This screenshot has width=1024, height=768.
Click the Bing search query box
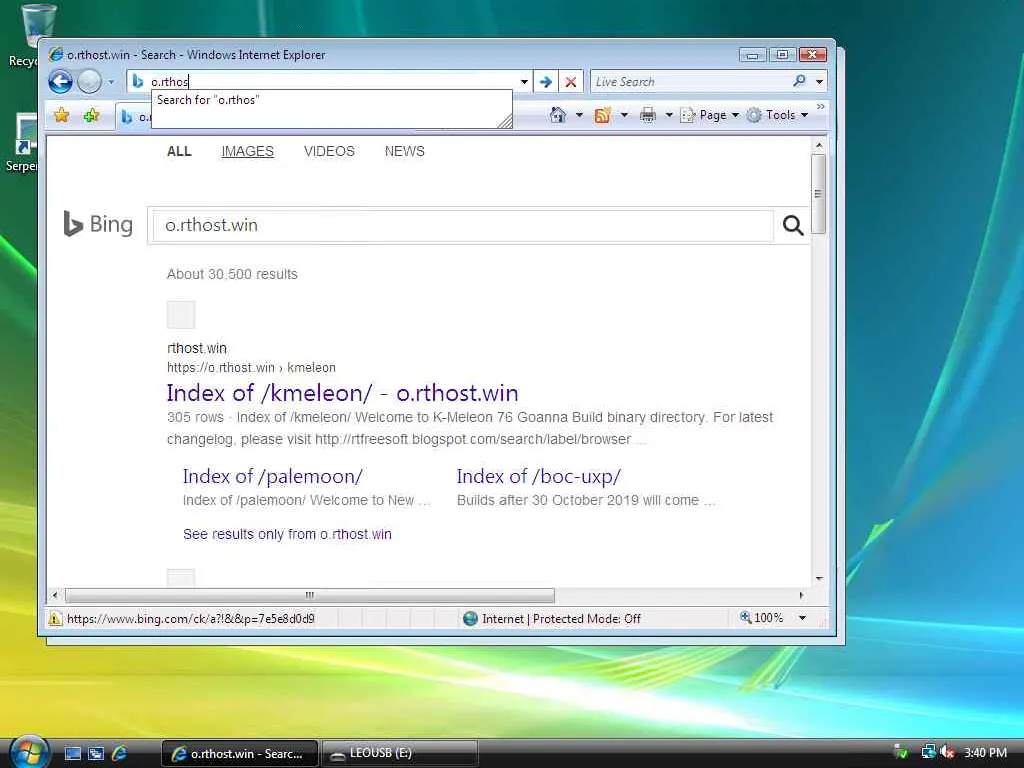462,225
